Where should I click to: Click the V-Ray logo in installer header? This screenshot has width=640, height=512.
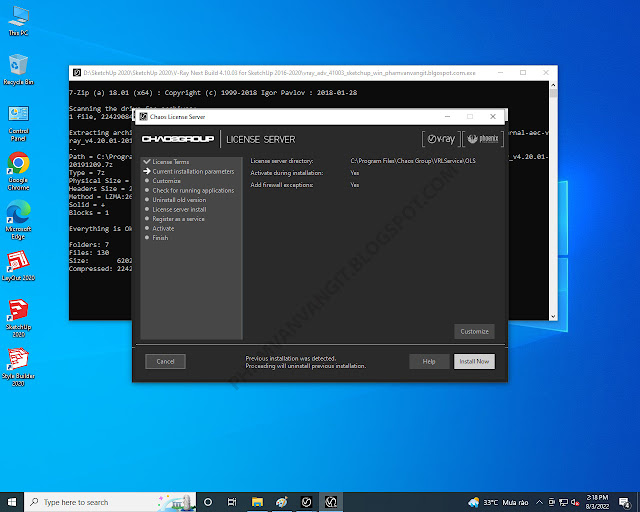(x=441, y=139)
